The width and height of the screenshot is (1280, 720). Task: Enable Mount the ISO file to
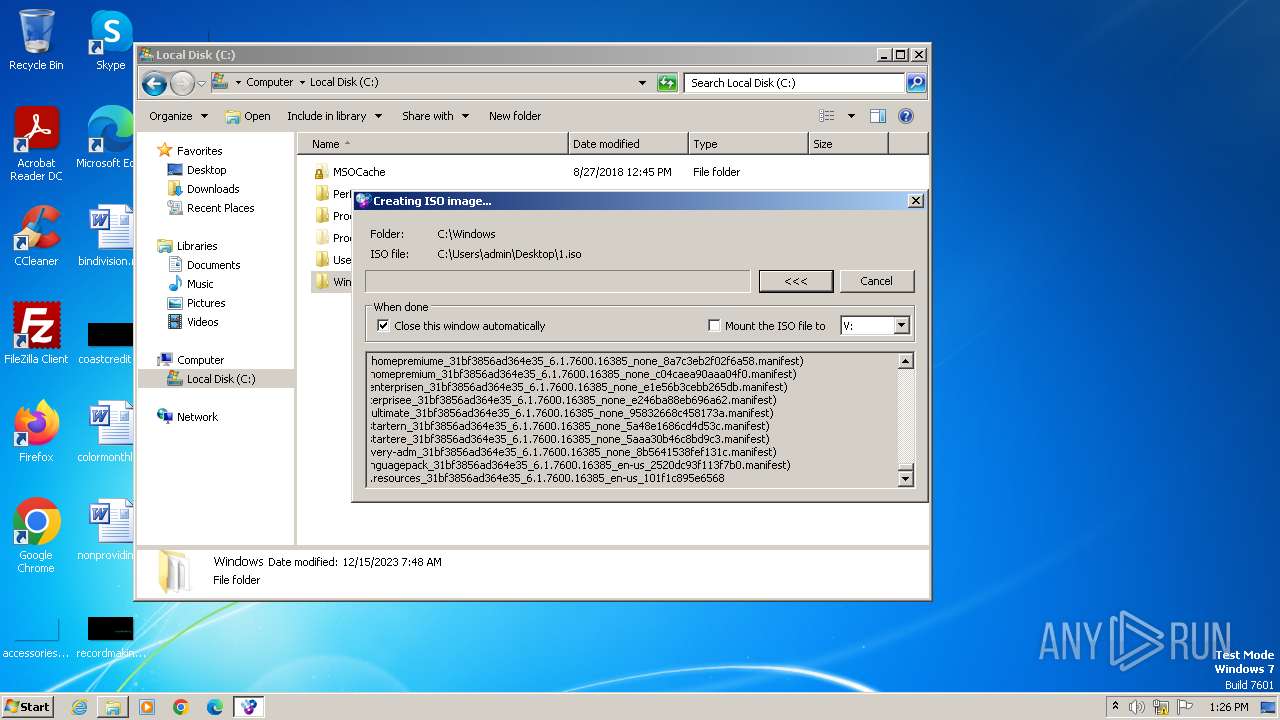pyautogui.click(x=714, y=326)
